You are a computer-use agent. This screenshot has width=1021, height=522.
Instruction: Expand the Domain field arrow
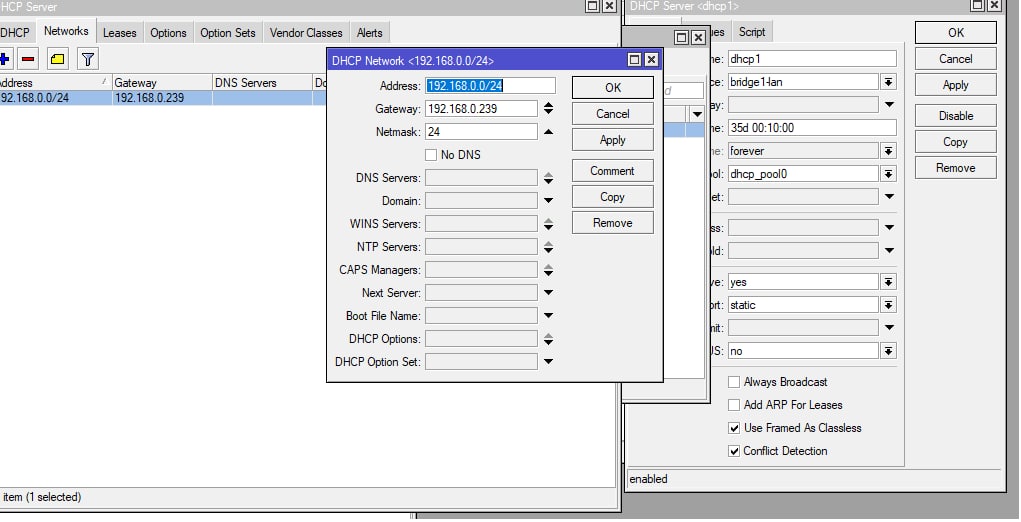pyautogui.click(x=548, y=200)
